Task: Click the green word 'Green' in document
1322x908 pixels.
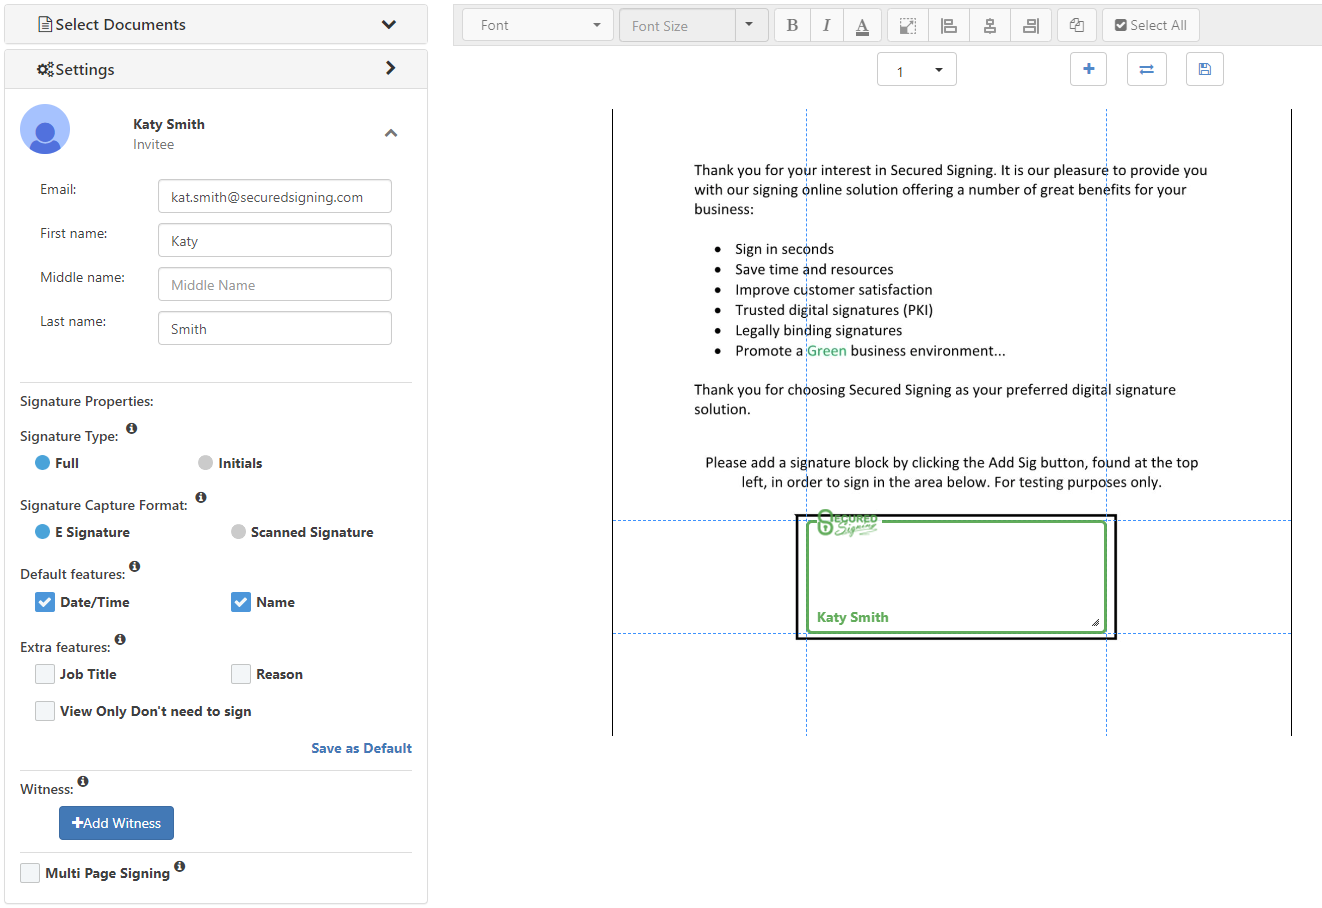Action: coord(827,350)
